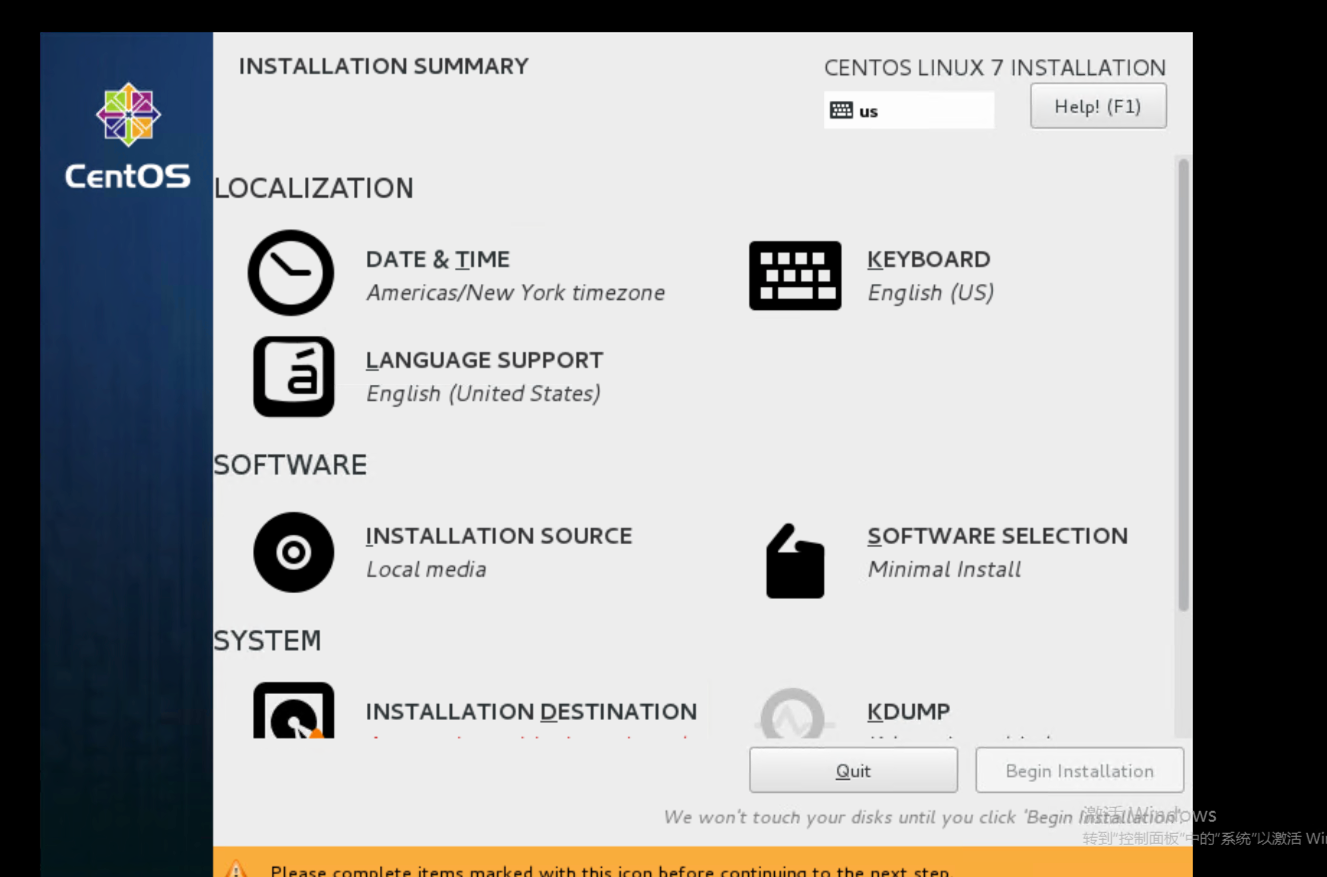Open INSTALLATION DESTINATION label
The image size is (1327, 877).
tap(530, 712)
